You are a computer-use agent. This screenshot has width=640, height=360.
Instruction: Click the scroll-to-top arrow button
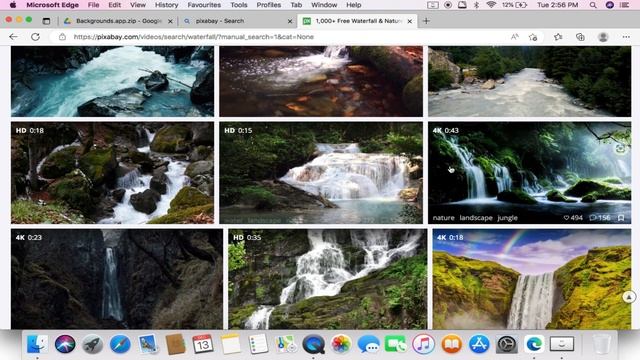point(629,297)
